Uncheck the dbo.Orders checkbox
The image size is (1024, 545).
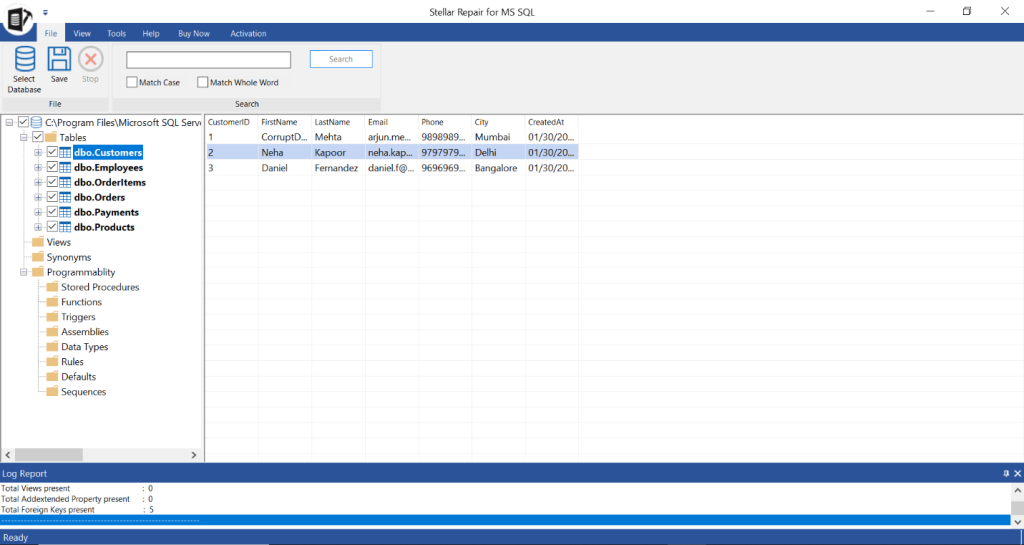pos(52,197)
